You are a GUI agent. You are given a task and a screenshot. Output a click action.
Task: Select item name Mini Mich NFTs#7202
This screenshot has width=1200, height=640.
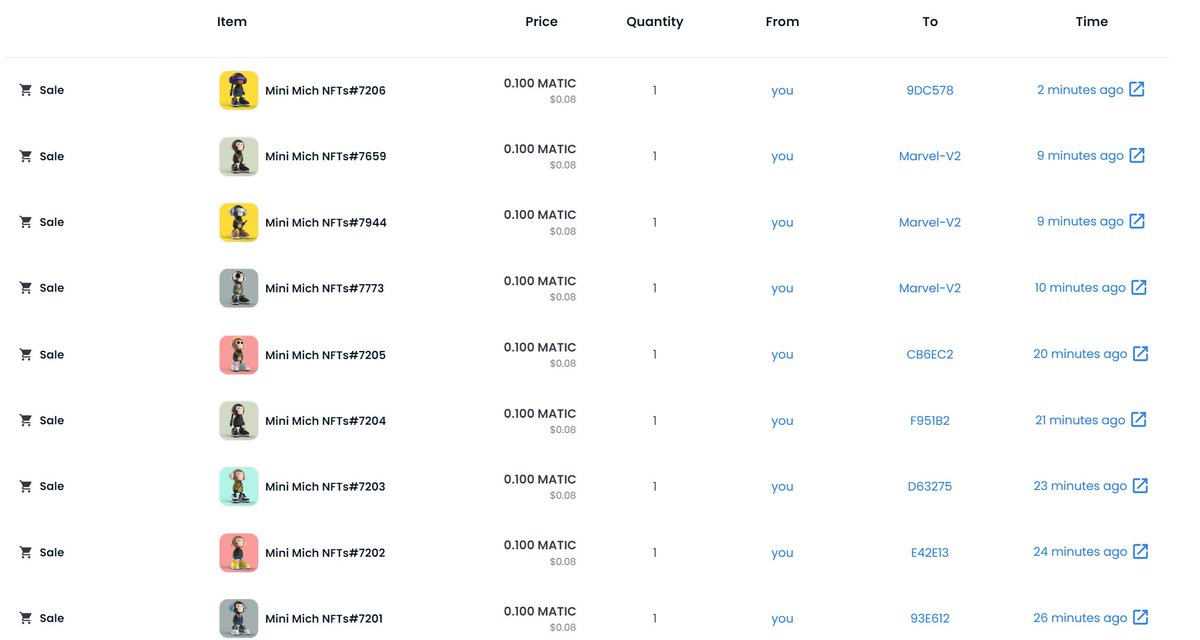point(325,553)
